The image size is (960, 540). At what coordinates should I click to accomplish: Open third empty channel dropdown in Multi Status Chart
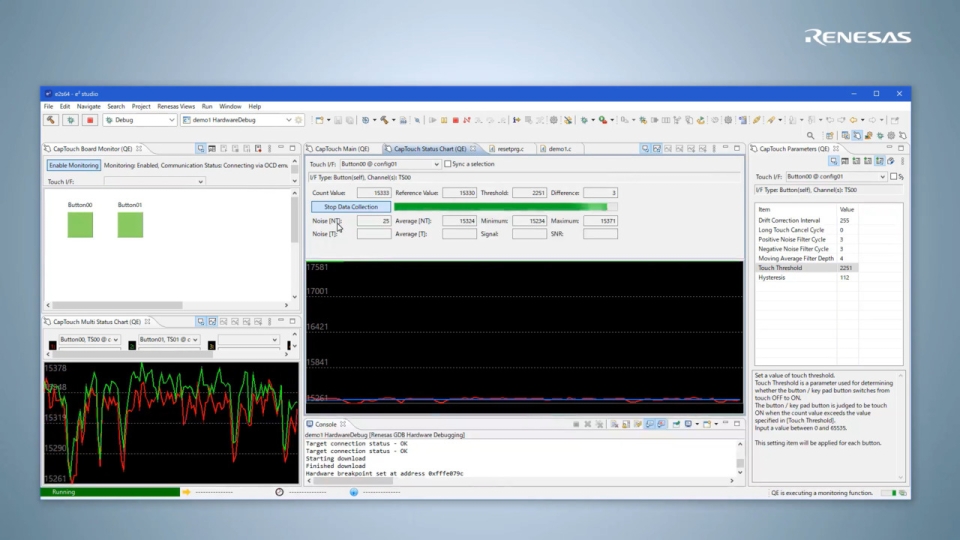[248, 339]
